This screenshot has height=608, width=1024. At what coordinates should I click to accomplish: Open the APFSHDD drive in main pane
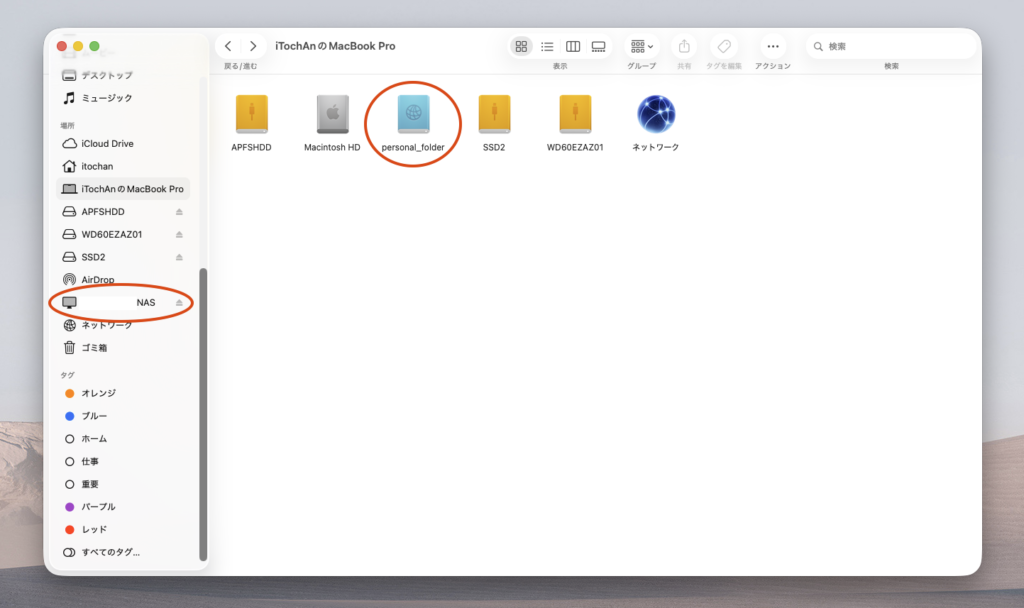click(251, 115)
